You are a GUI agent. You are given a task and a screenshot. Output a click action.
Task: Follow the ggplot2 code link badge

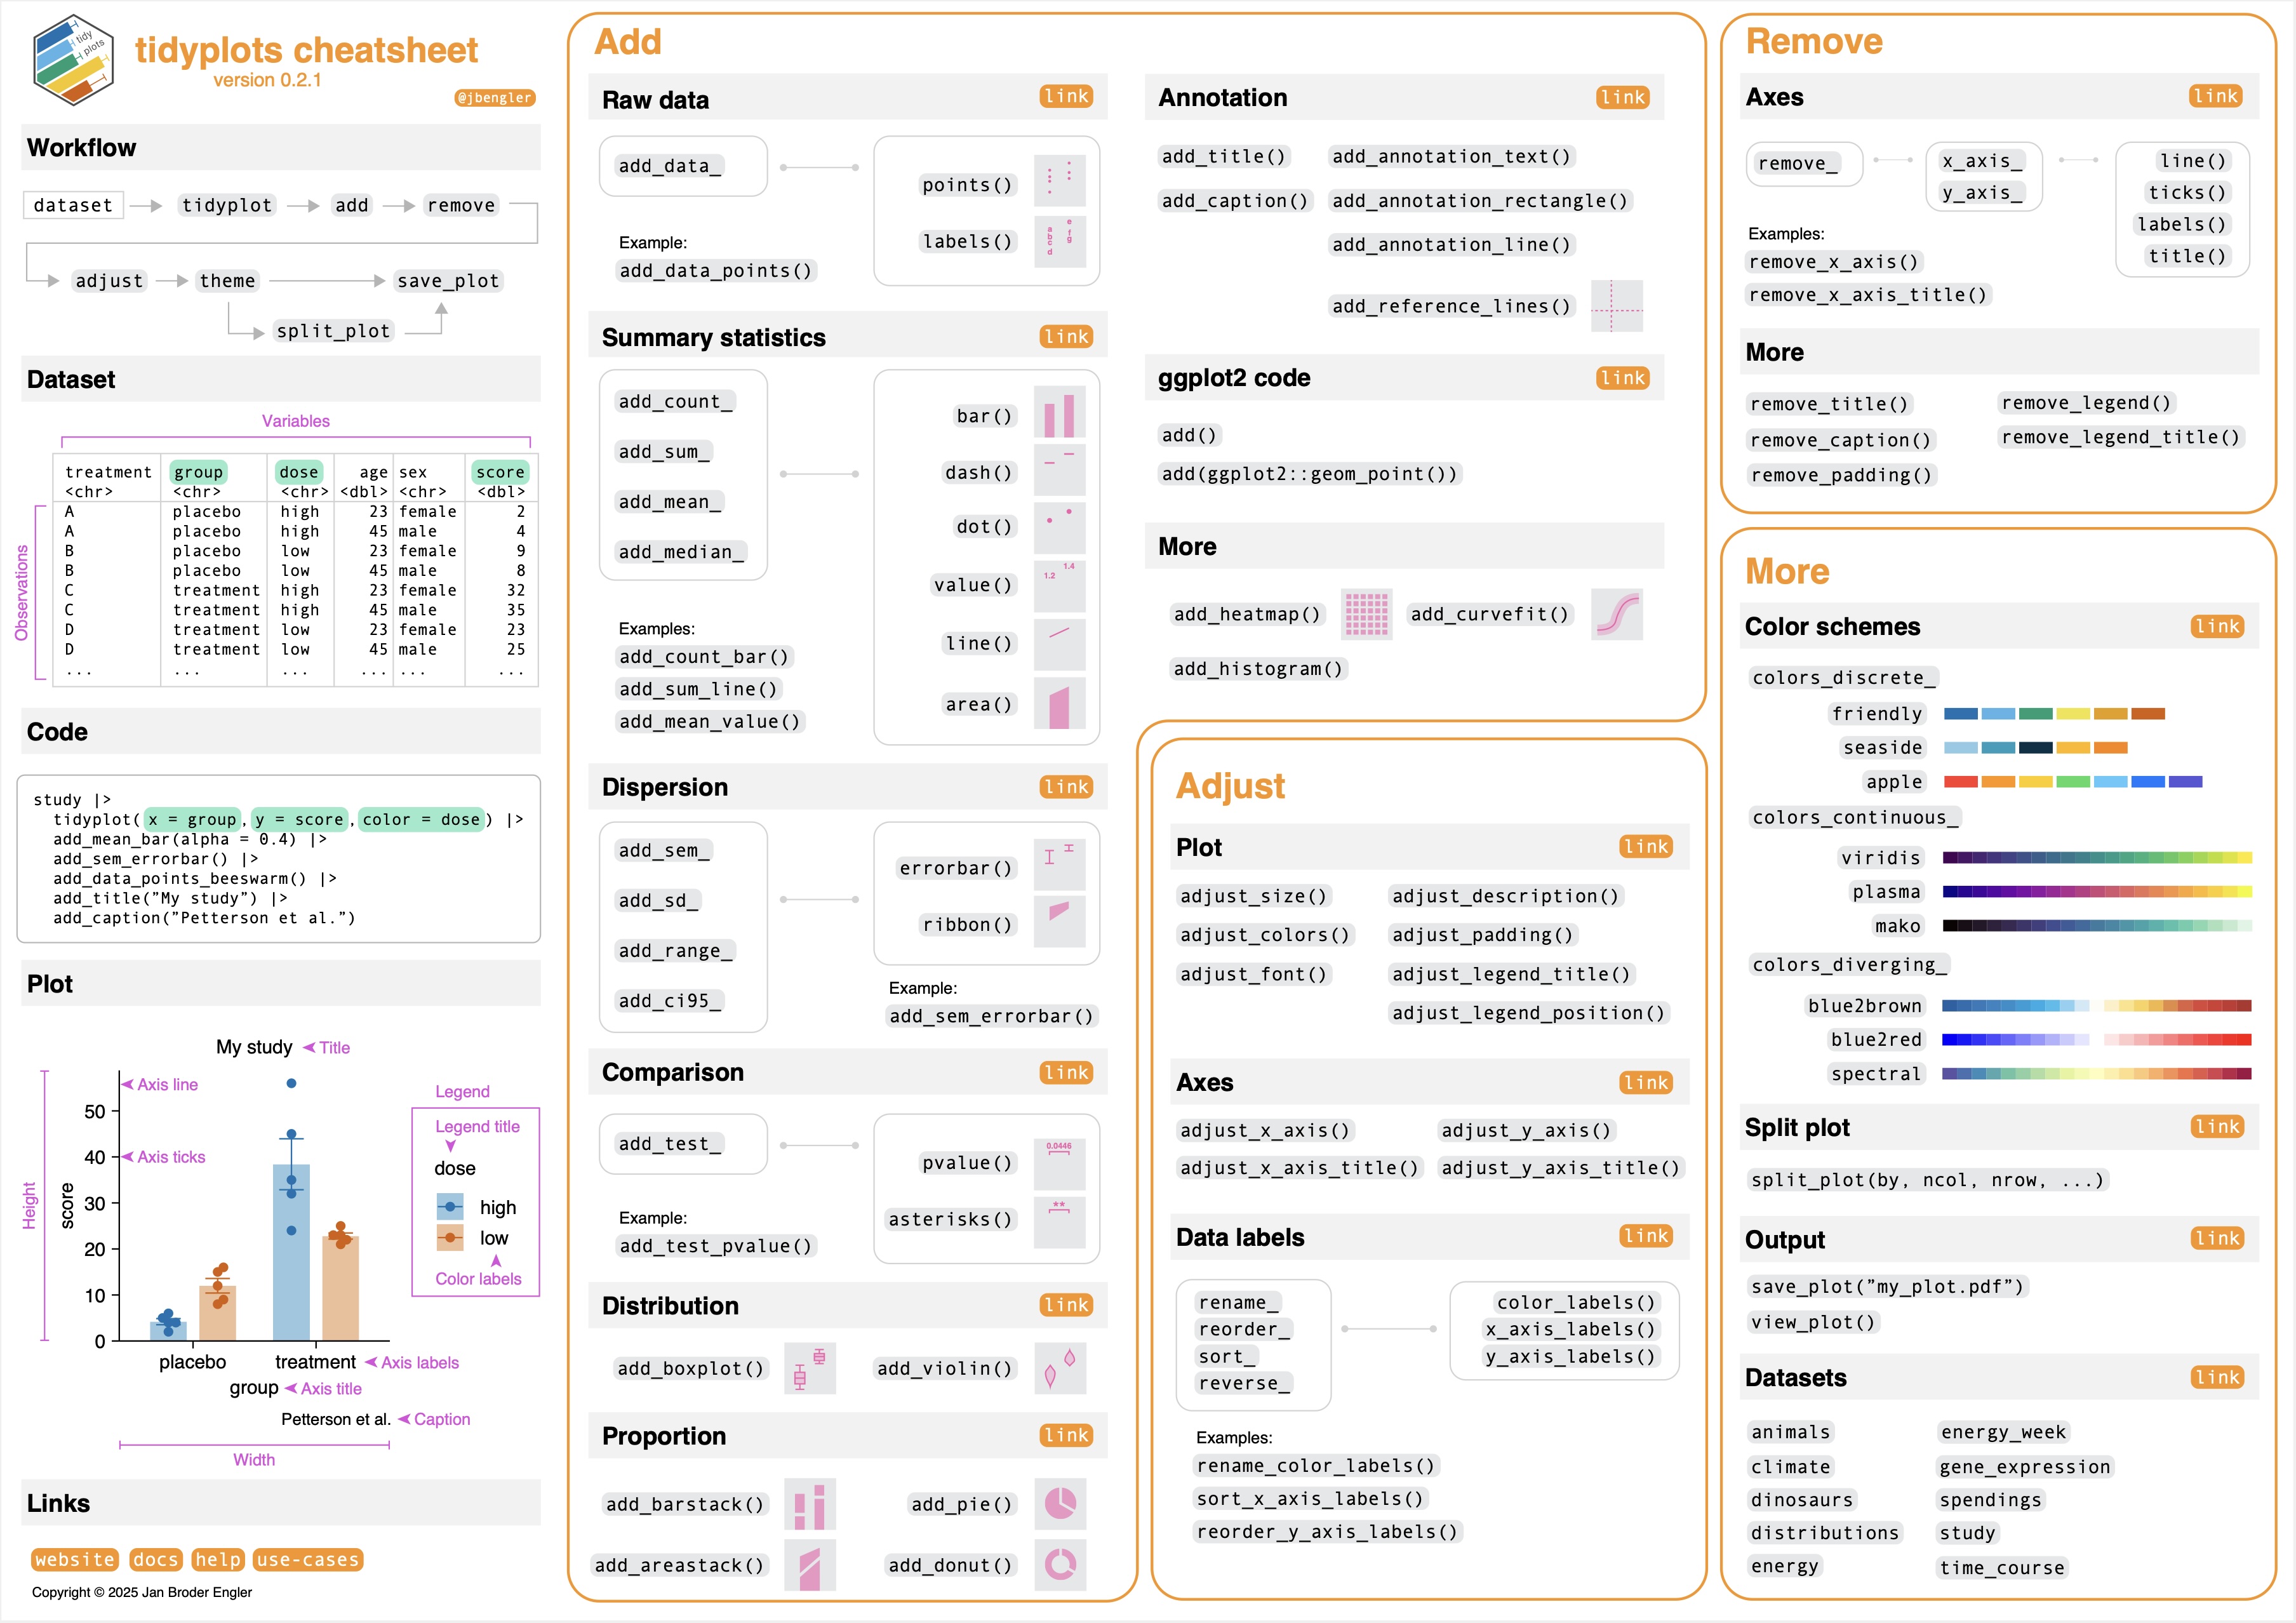pyautogui.click(x=1622, y=378)
